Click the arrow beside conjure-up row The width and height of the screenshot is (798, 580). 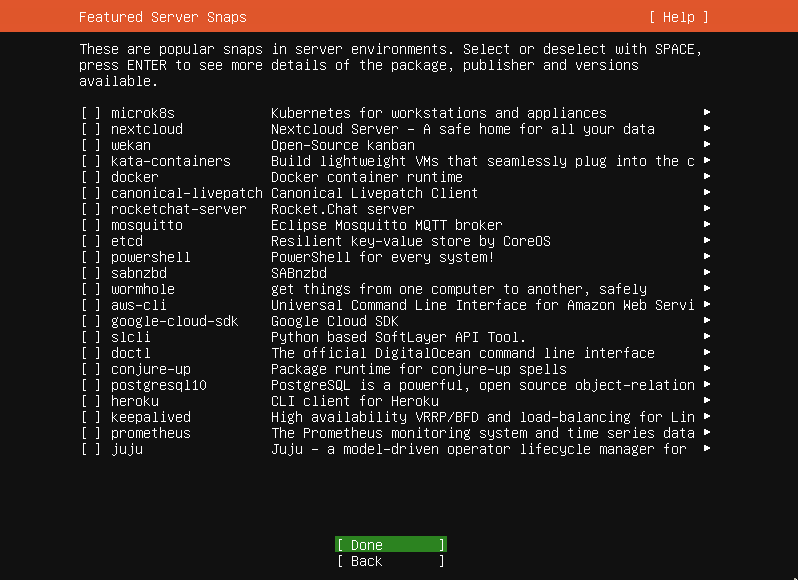click(707, 368)
